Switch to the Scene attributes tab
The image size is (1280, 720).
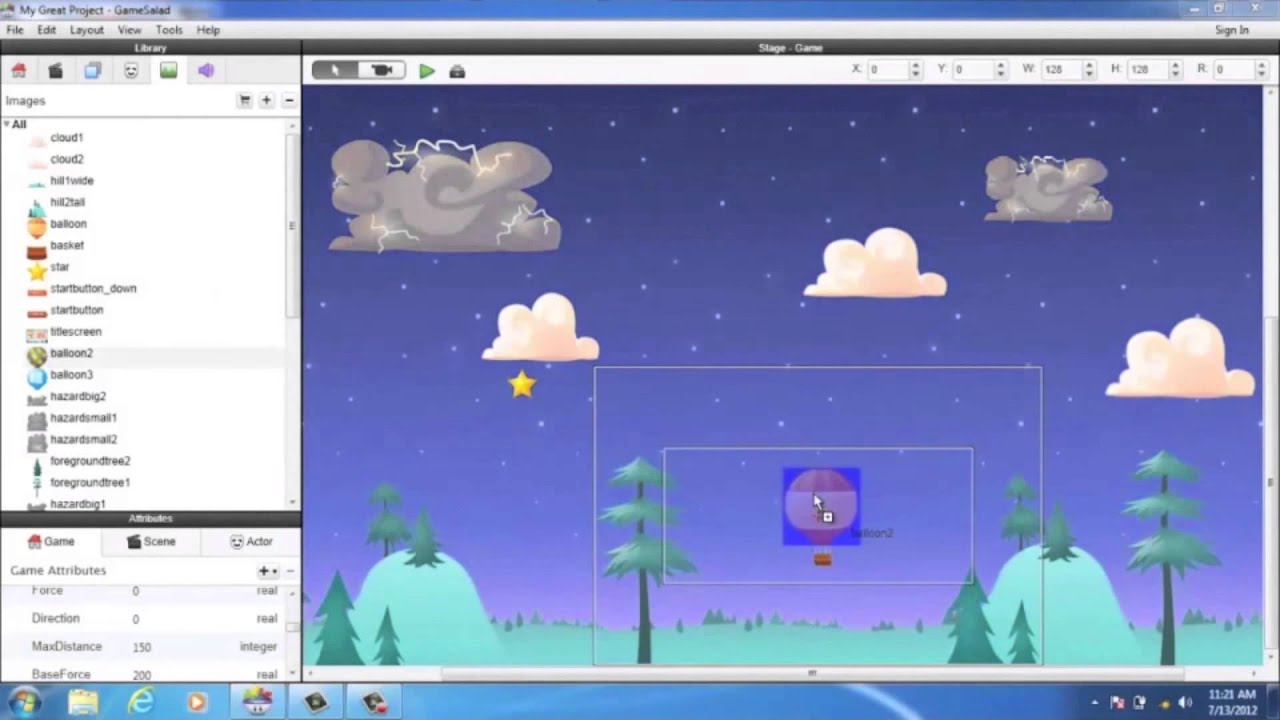pos(150,541)
